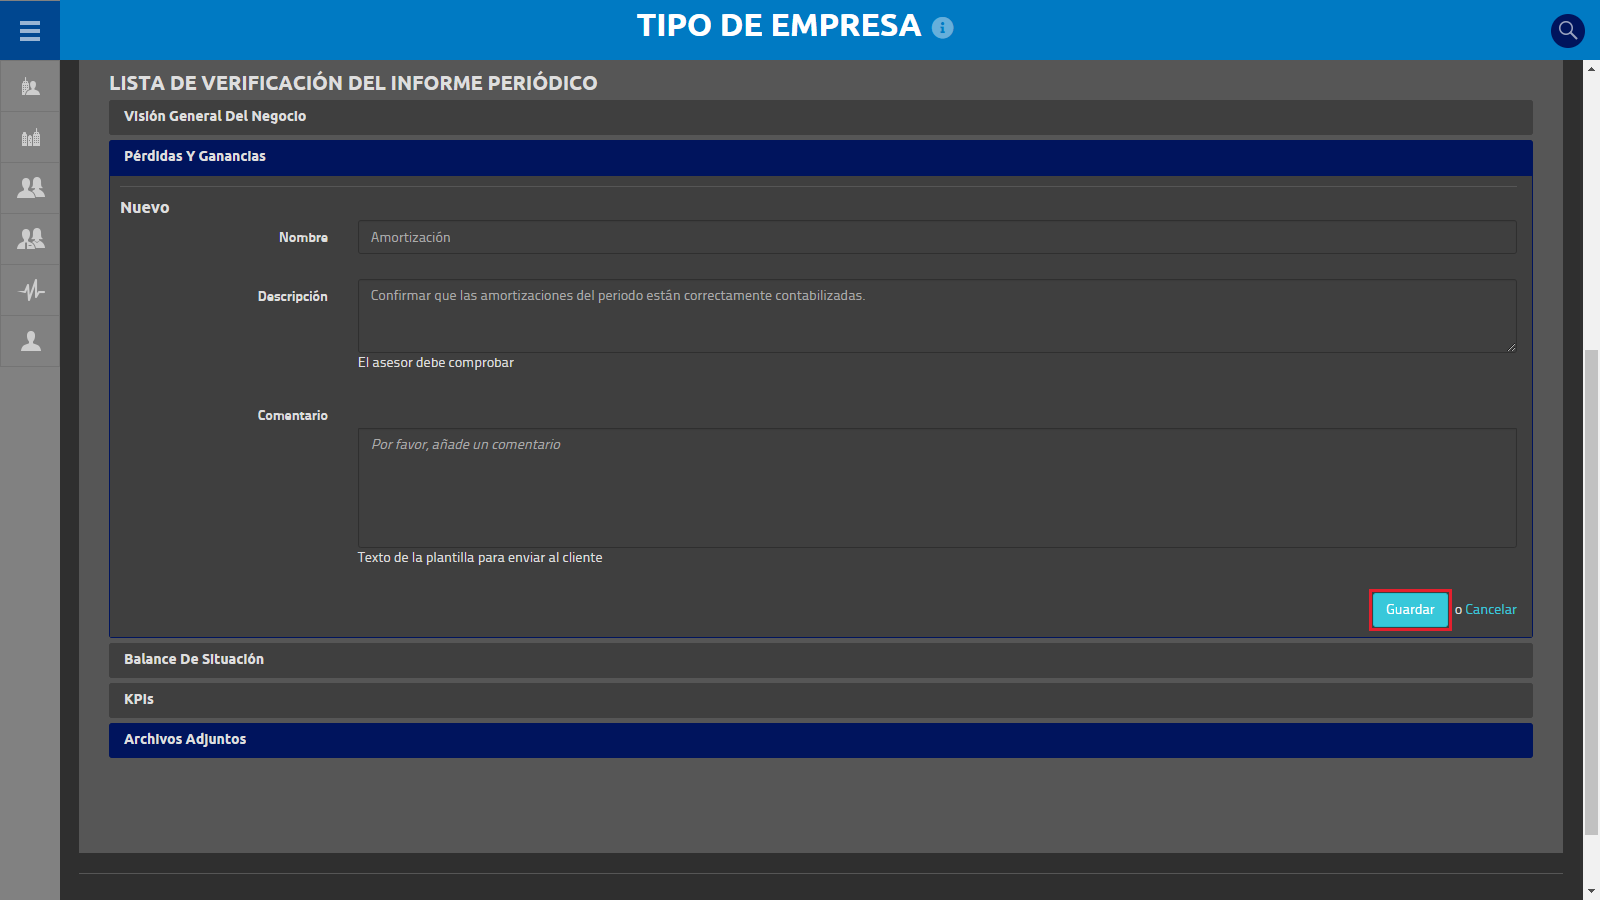The height and width of the screenshot is (900, 1600).
Task: Click the page vertical scrollbar thumb
Action: (1591, 592)
